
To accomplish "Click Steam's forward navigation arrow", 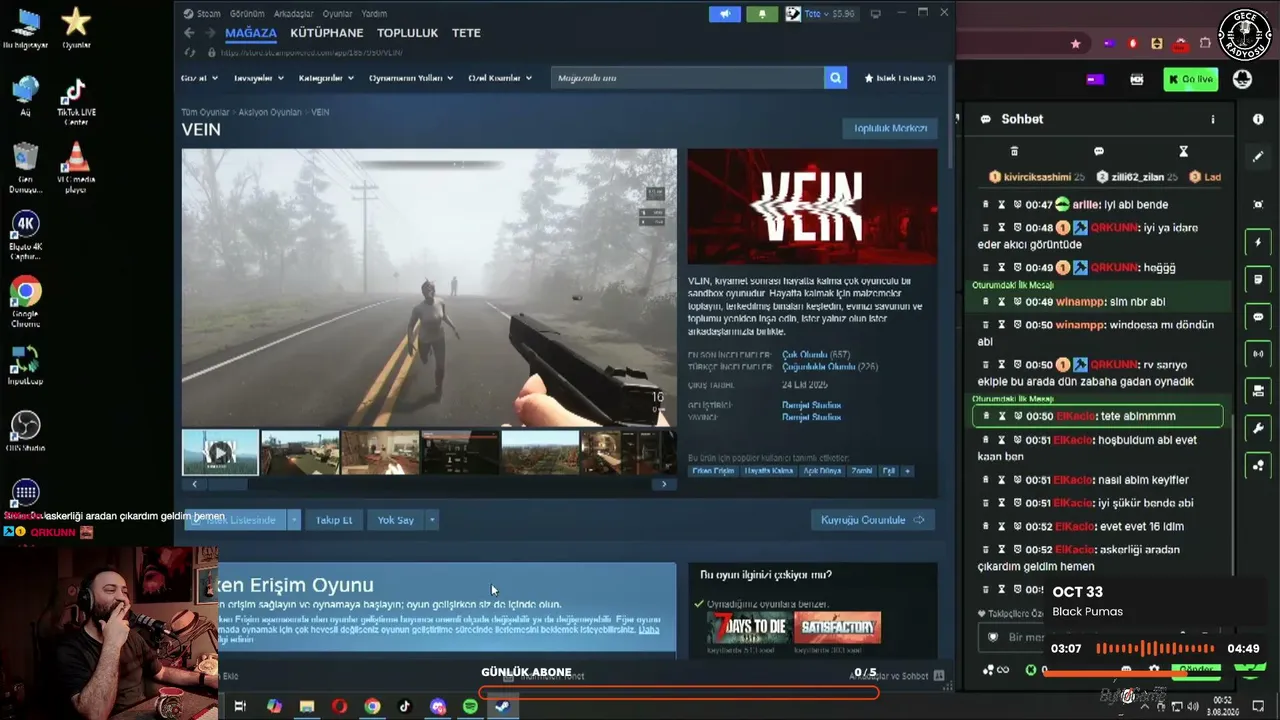I will pos(211,33).
